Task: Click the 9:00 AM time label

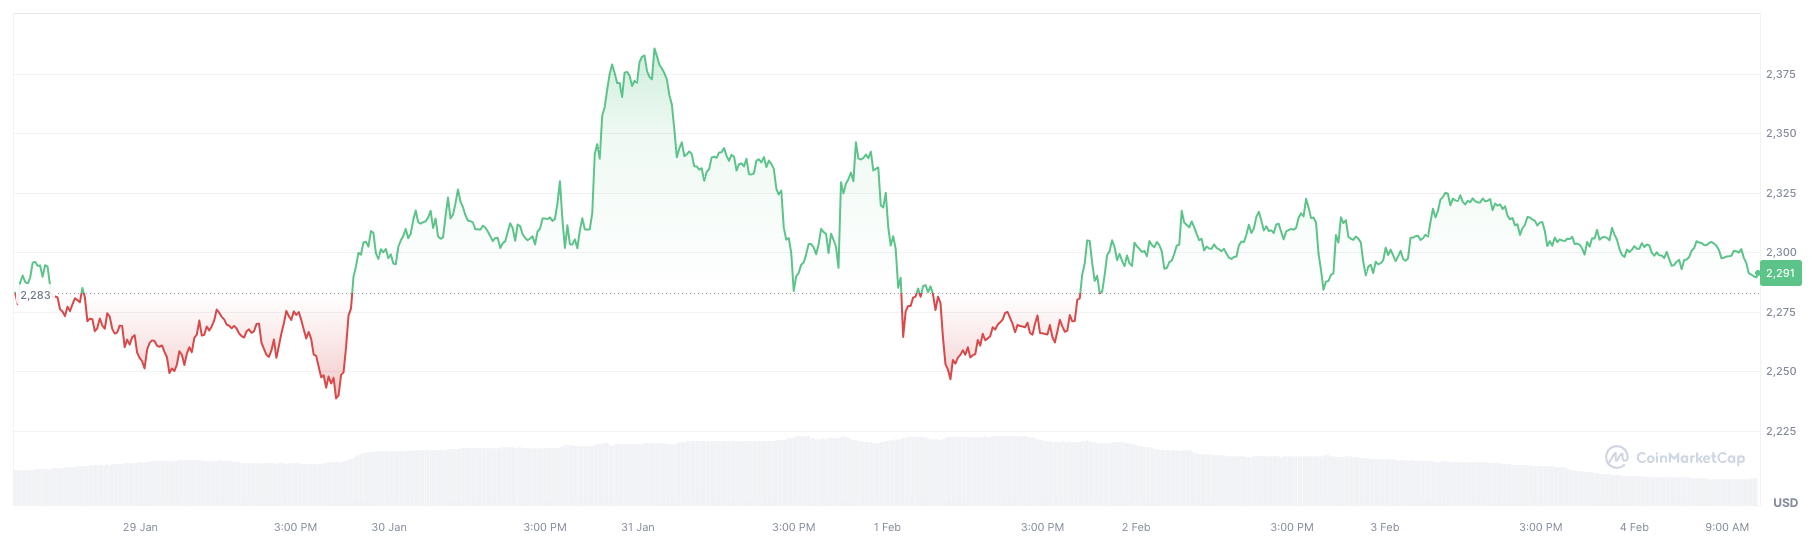Action: tap(1727, 527)
